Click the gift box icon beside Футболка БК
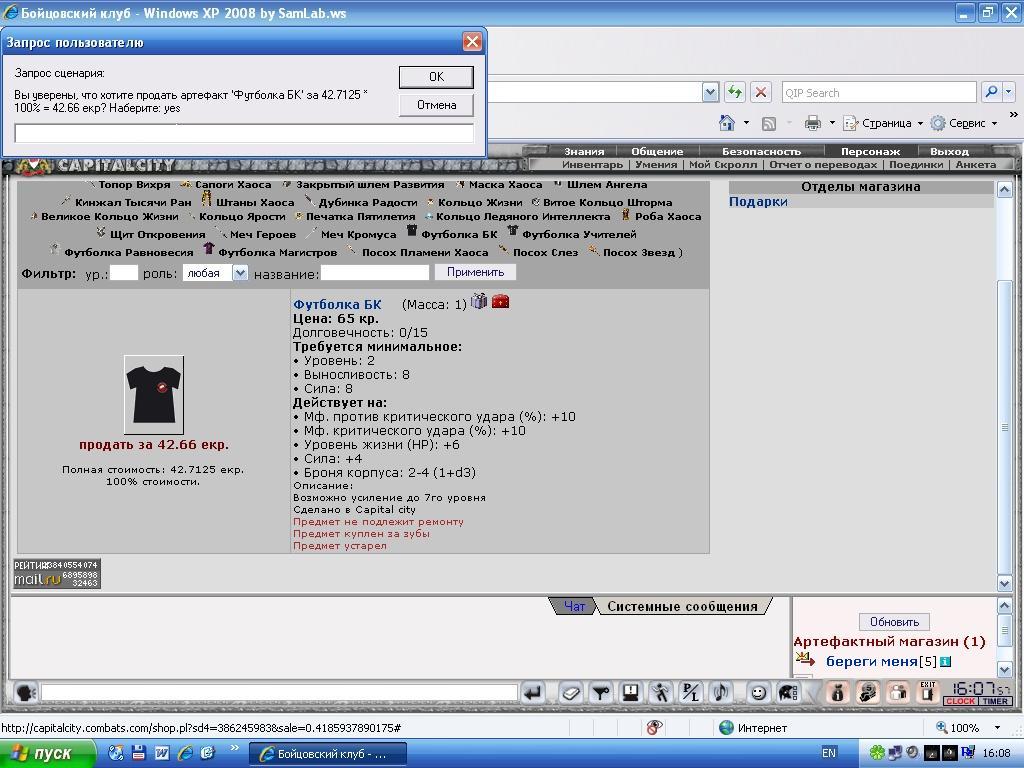 point(479,301)
